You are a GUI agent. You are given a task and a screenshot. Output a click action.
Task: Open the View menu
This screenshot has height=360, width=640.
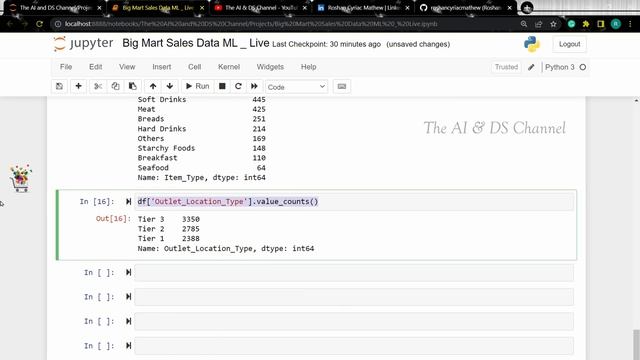[127, 67]
